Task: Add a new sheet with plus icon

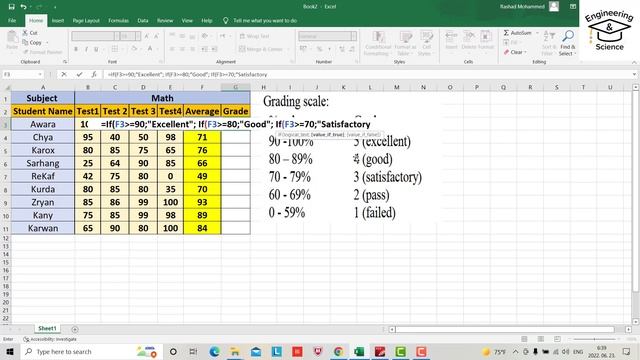Action: [x=75, y=329]
